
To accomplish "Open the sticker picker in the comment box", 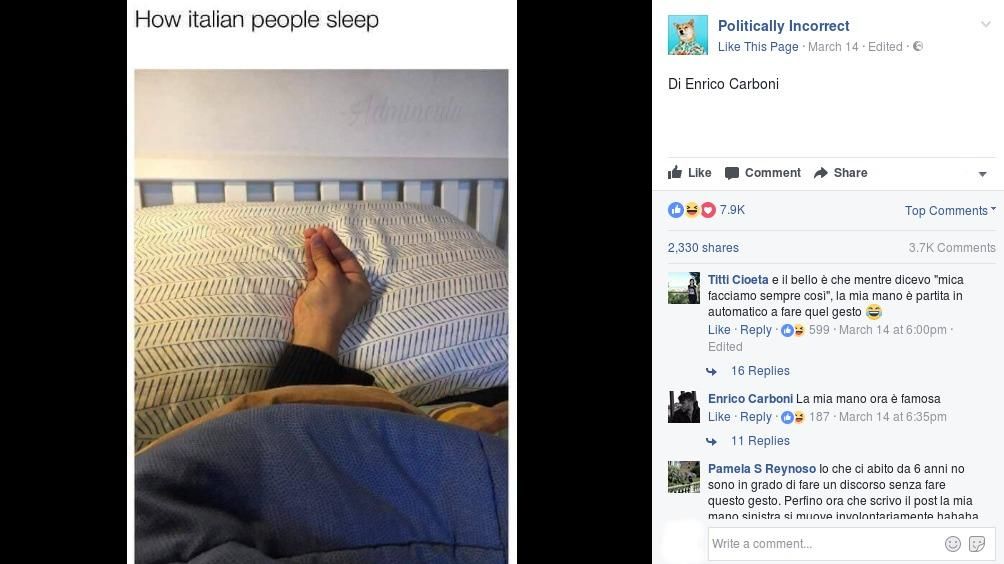I will [977, 544].
